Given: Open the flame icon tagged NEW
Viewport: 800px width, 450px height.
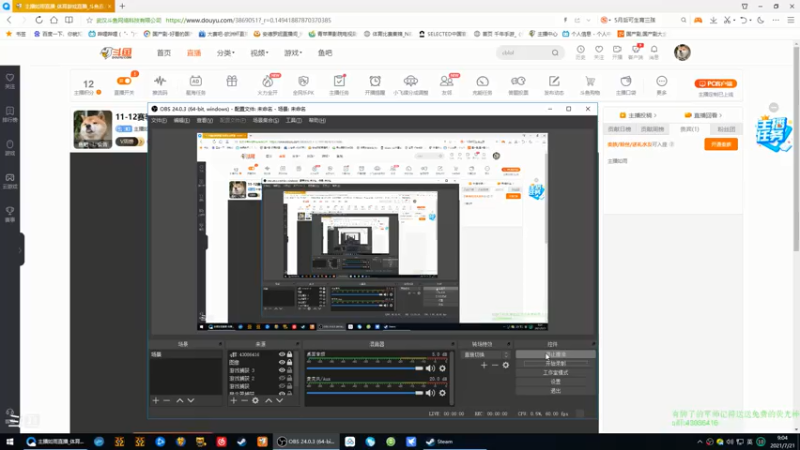Looking at the screenshot, I should tap(268, 81).
